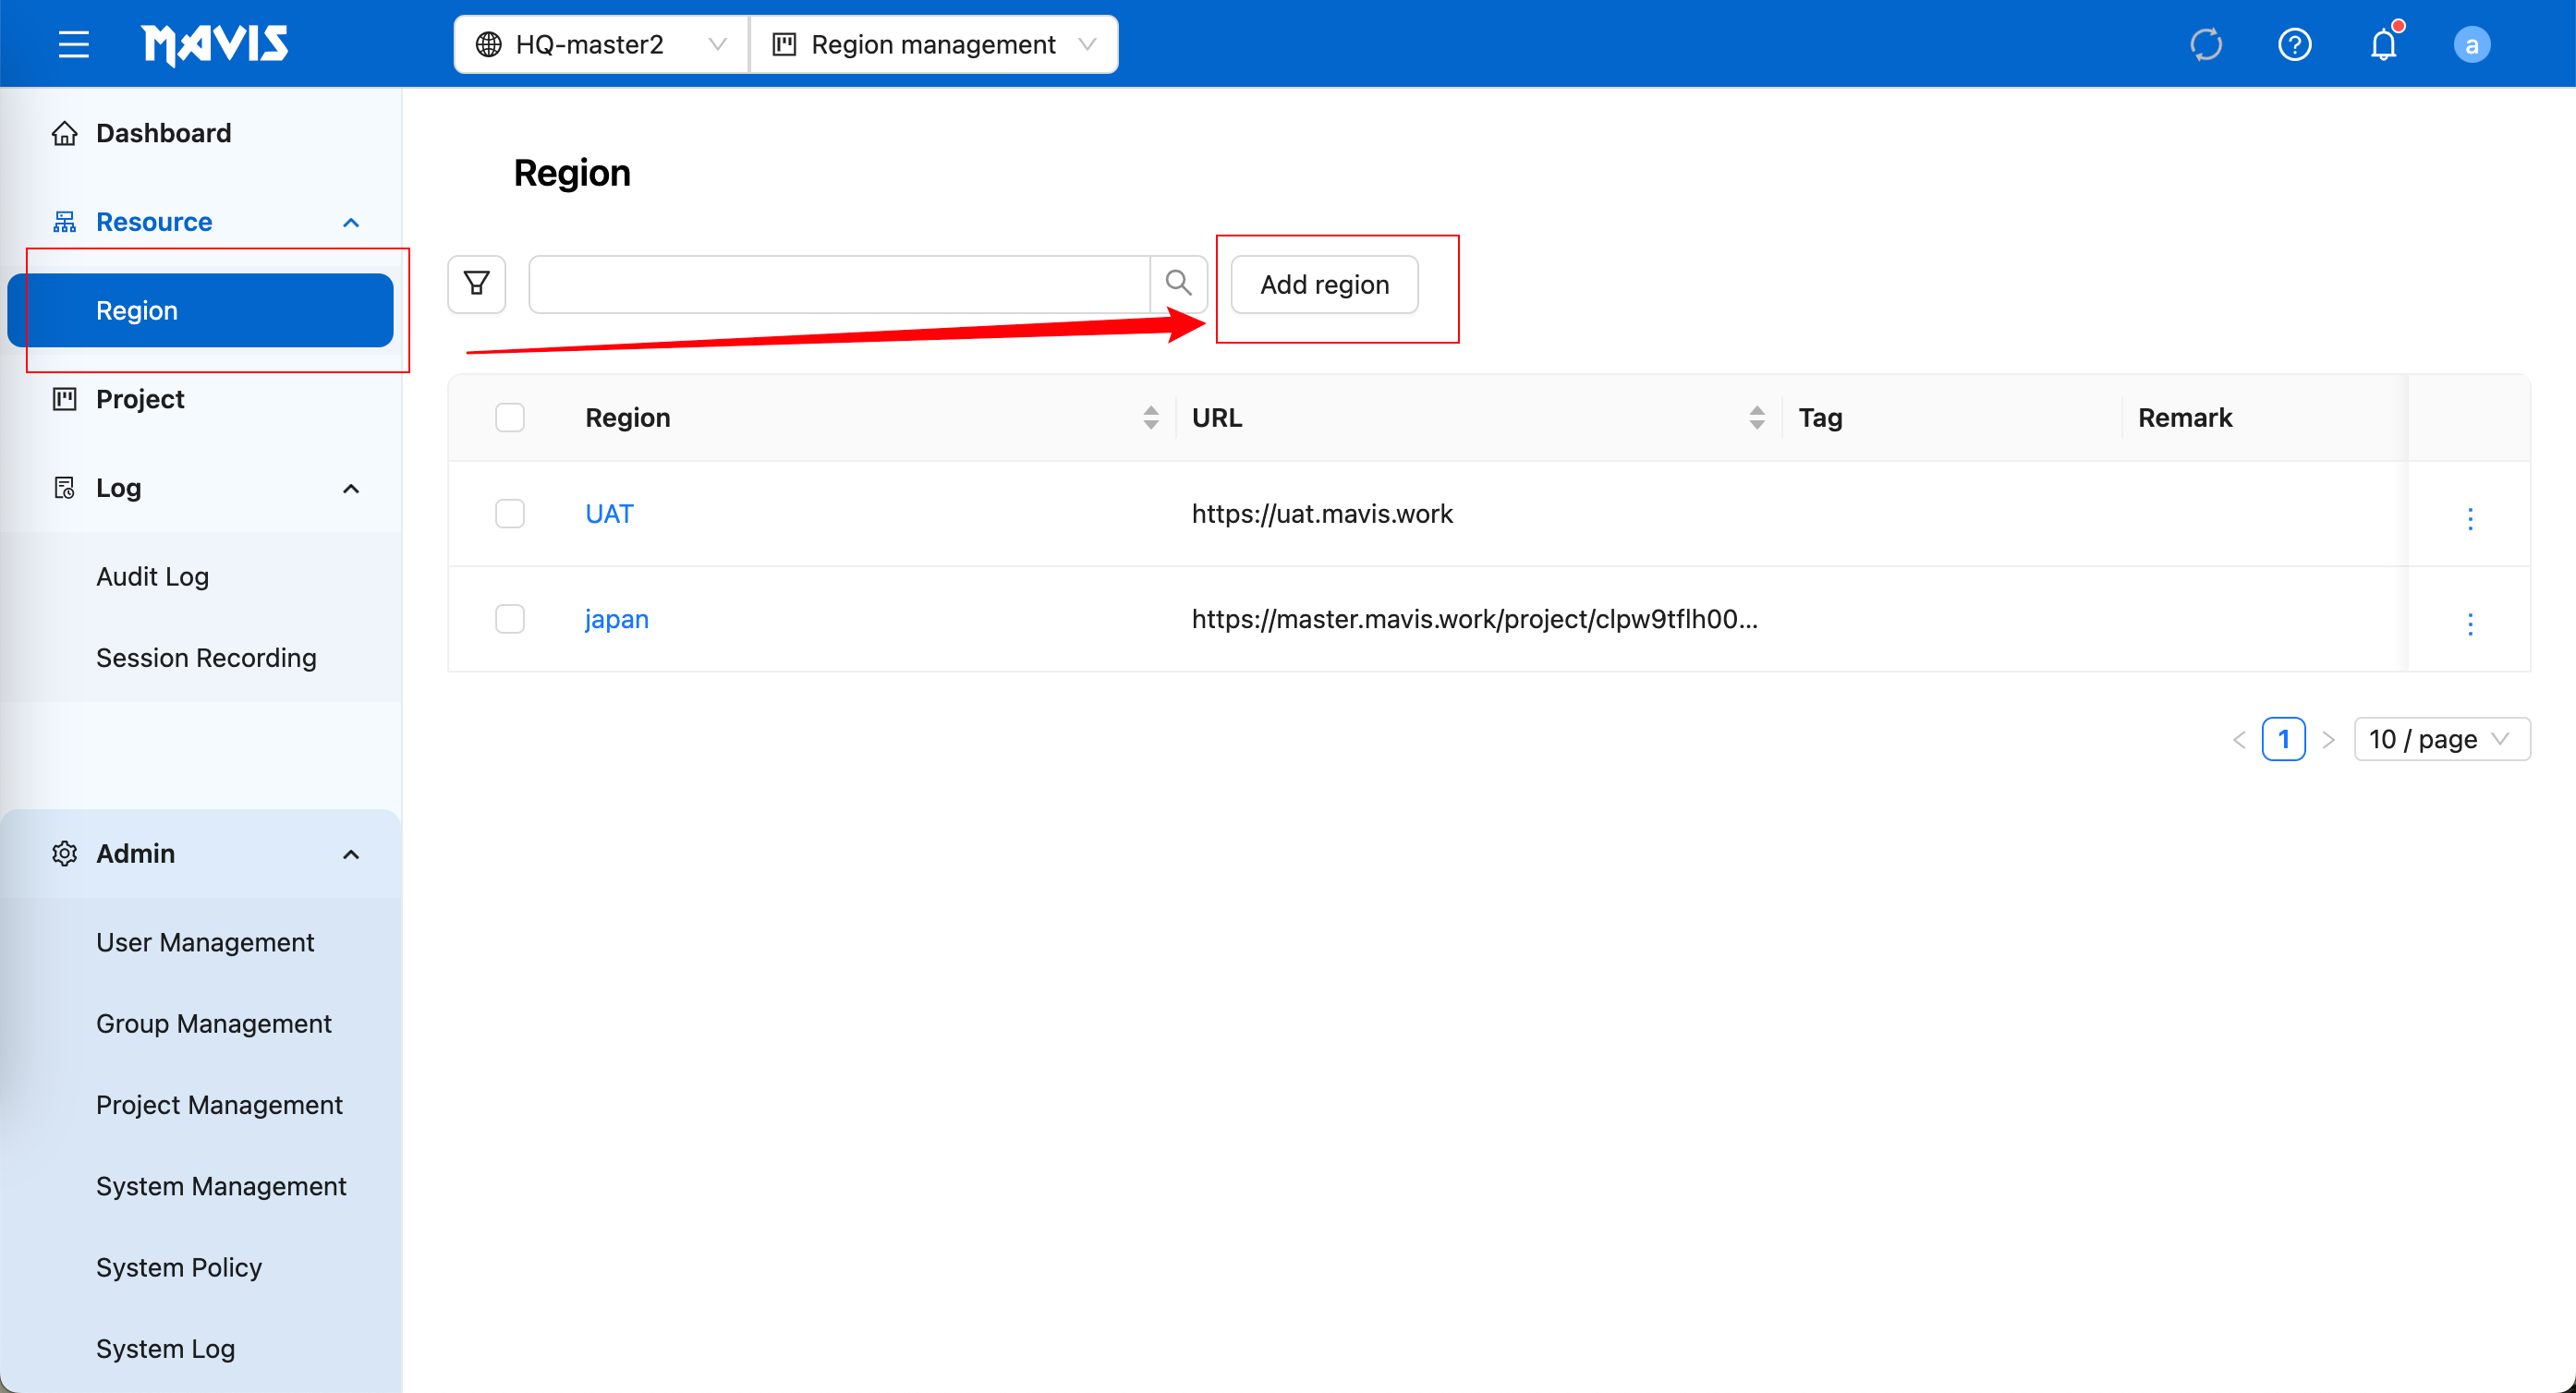2576x1393 pixels.
Task: Select Region in the sidebar
Action: pos(200,310)
